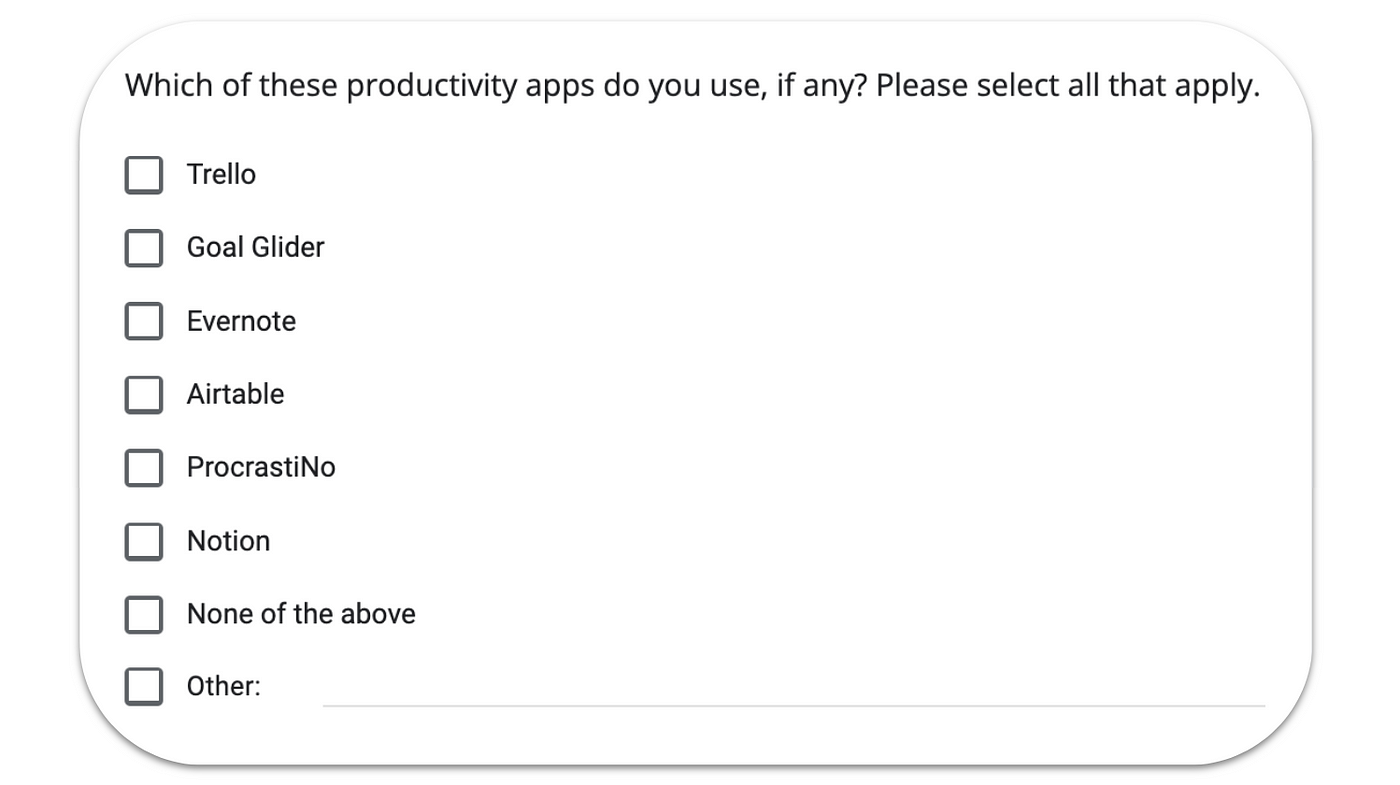Click the Evernote label text
1400x785 pixels.
coord(240,321)
